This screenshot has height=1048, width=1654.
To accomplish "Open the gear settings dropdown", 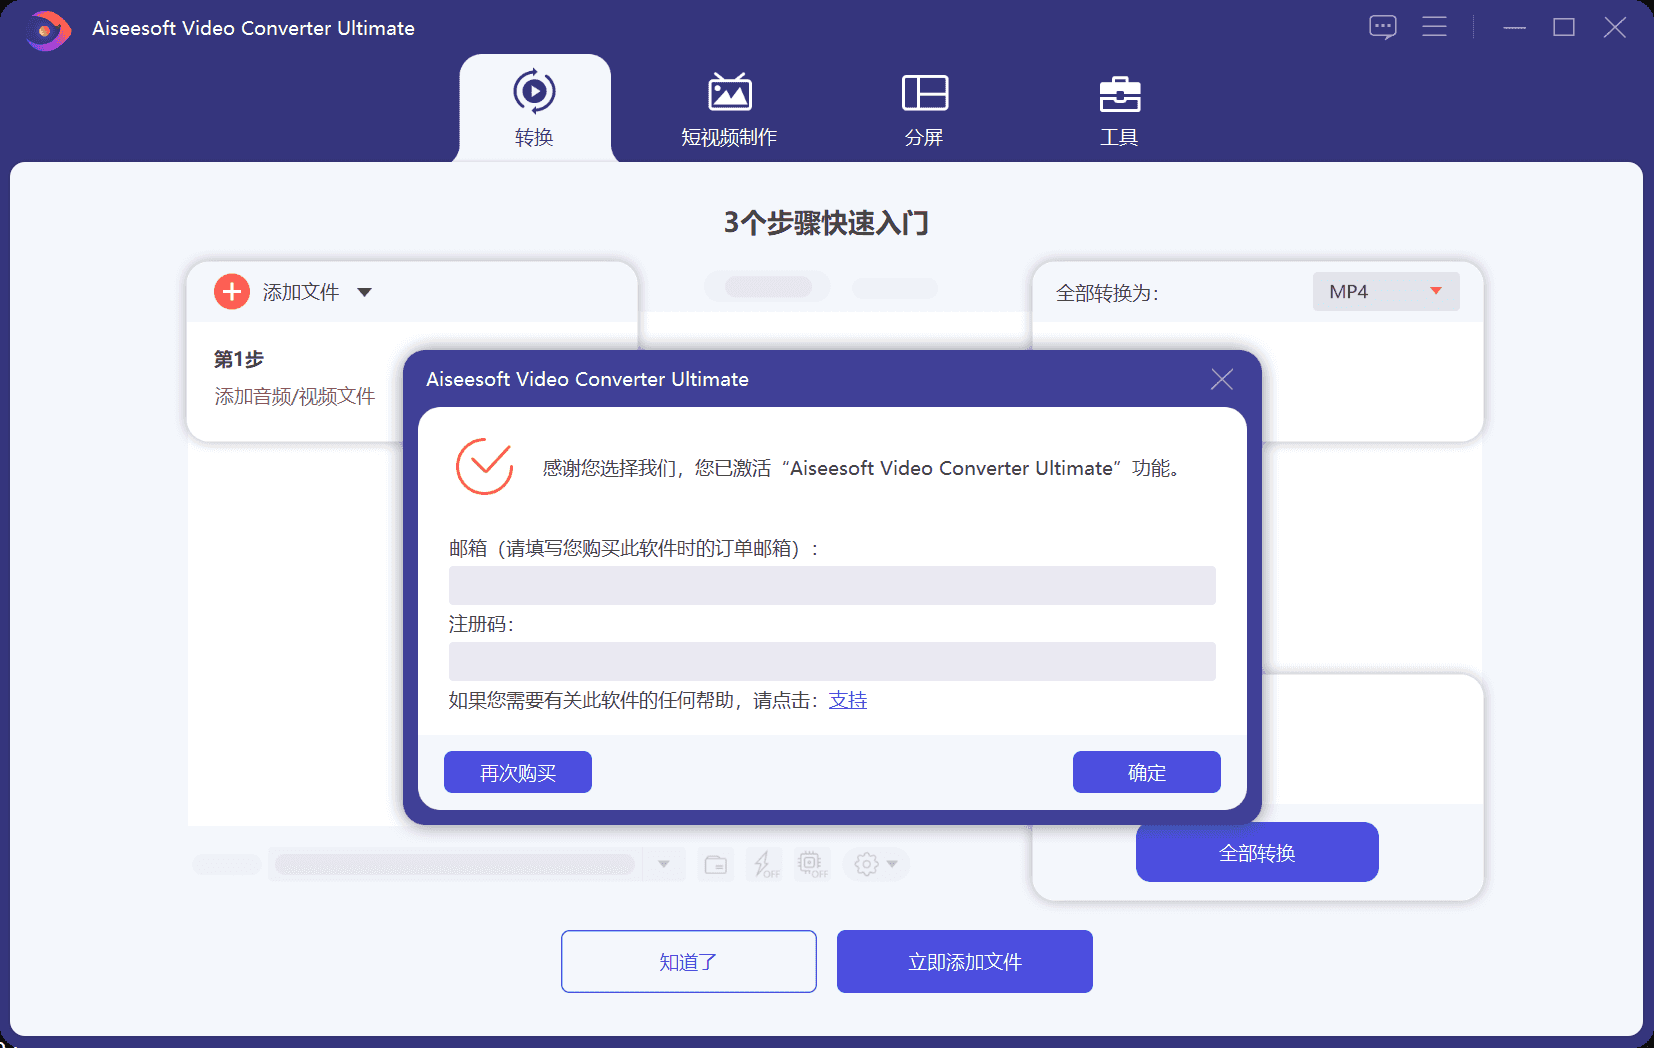I will pyautogui.click(x=876, y=864).
